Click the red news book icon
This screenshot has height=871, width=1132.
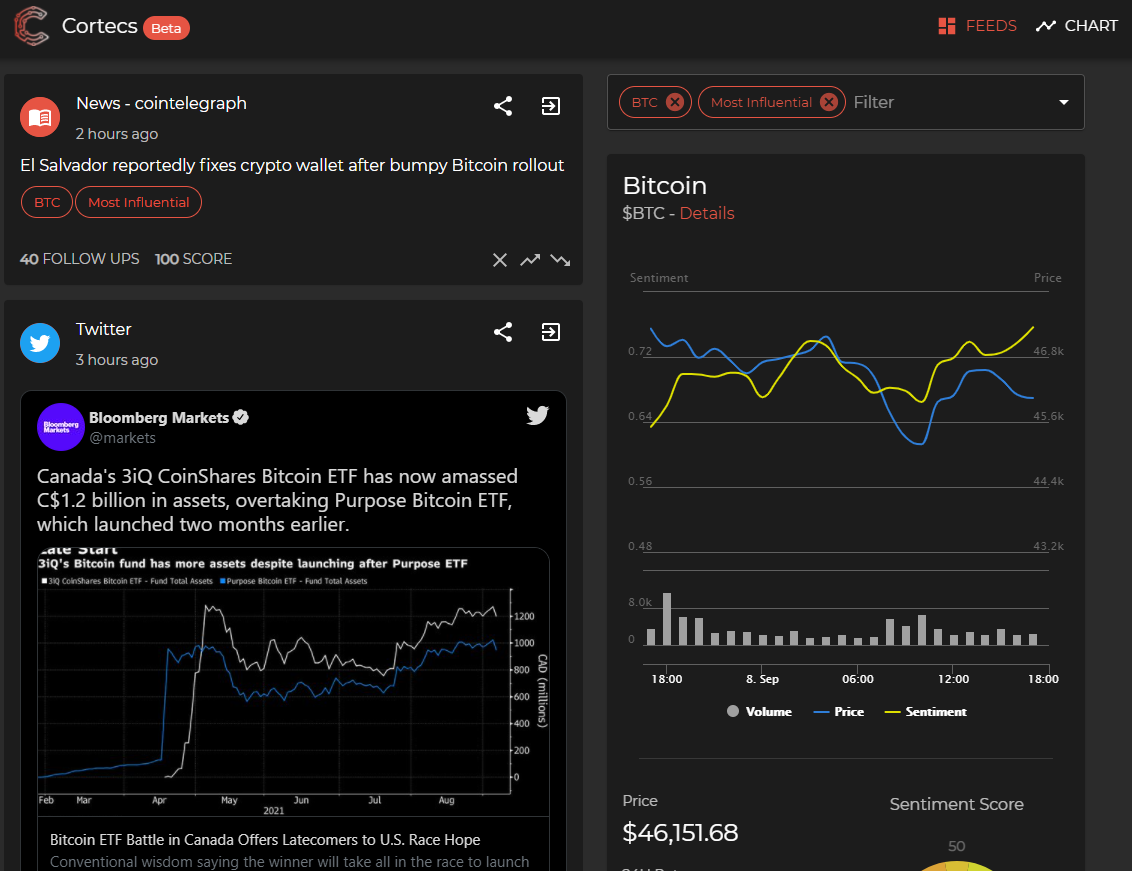click(40, 117)
